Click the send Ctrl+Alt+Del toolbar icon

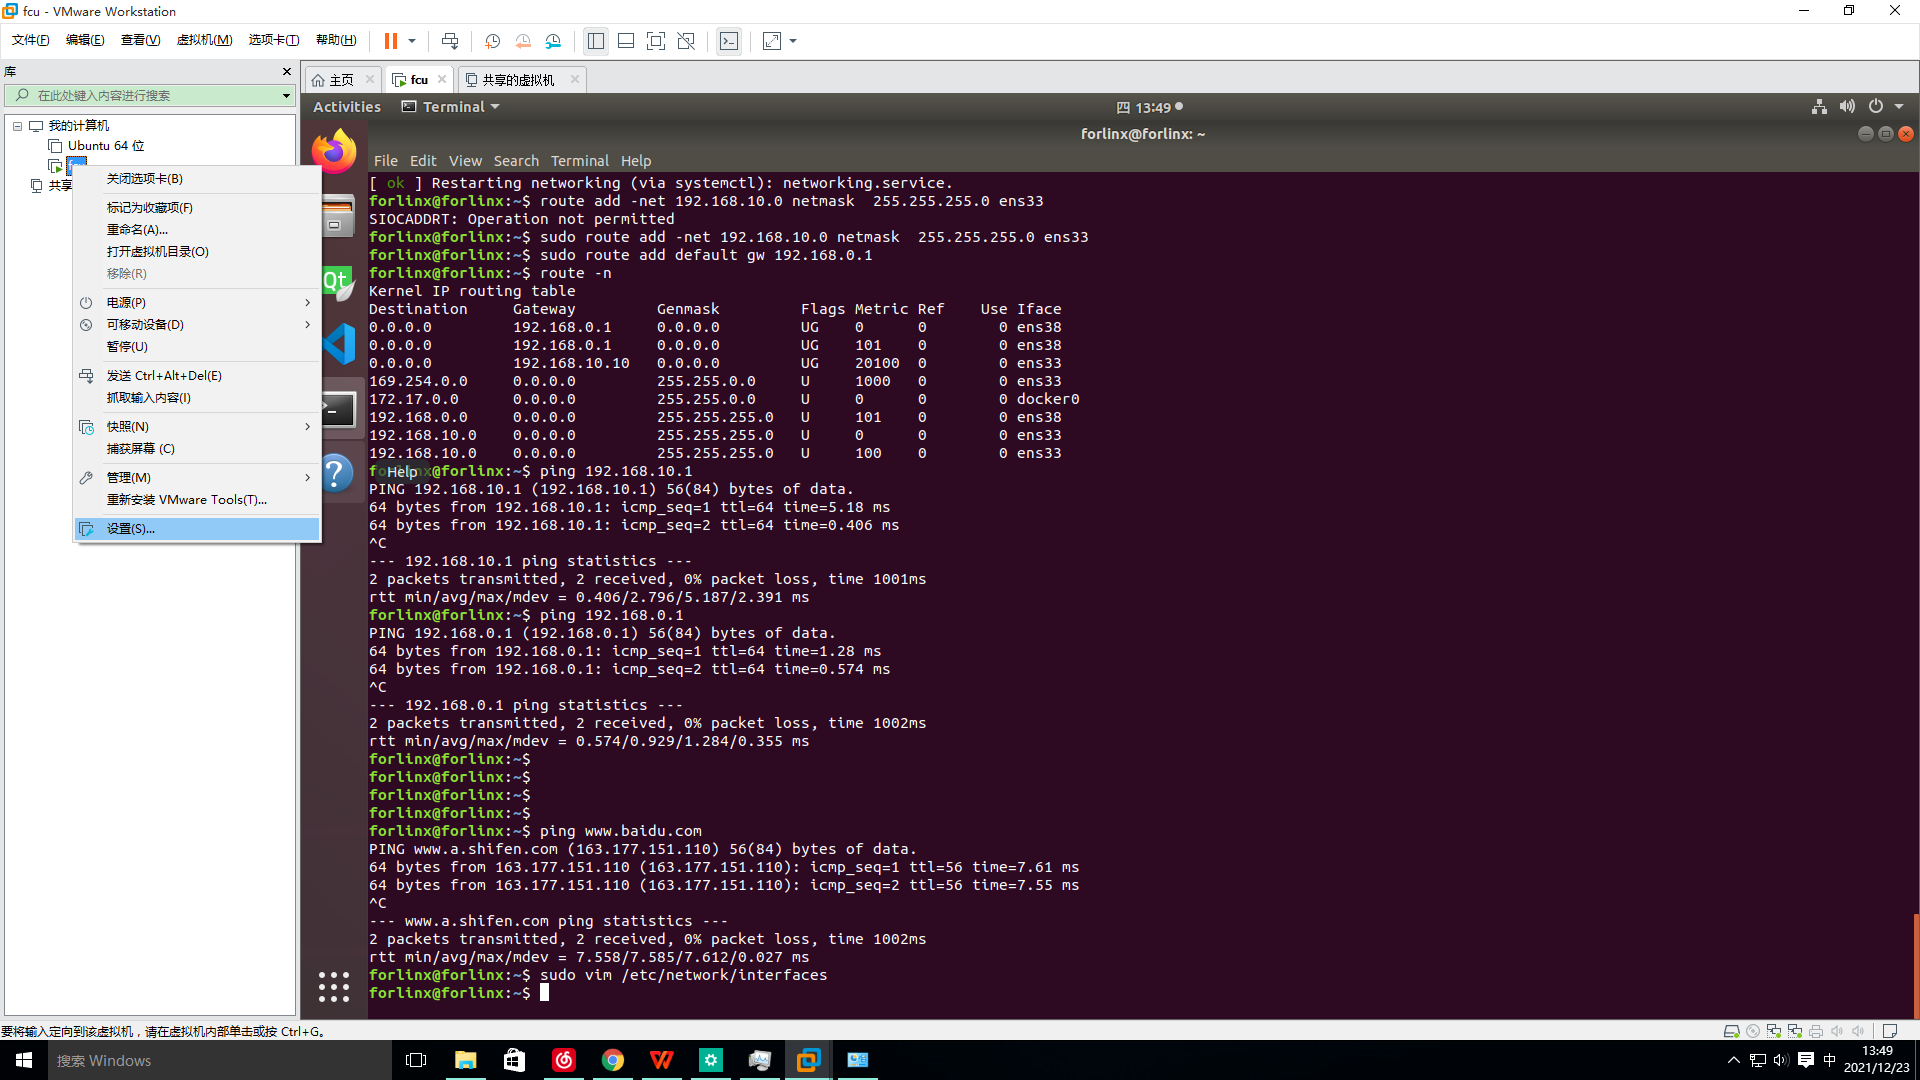(450, 41)
